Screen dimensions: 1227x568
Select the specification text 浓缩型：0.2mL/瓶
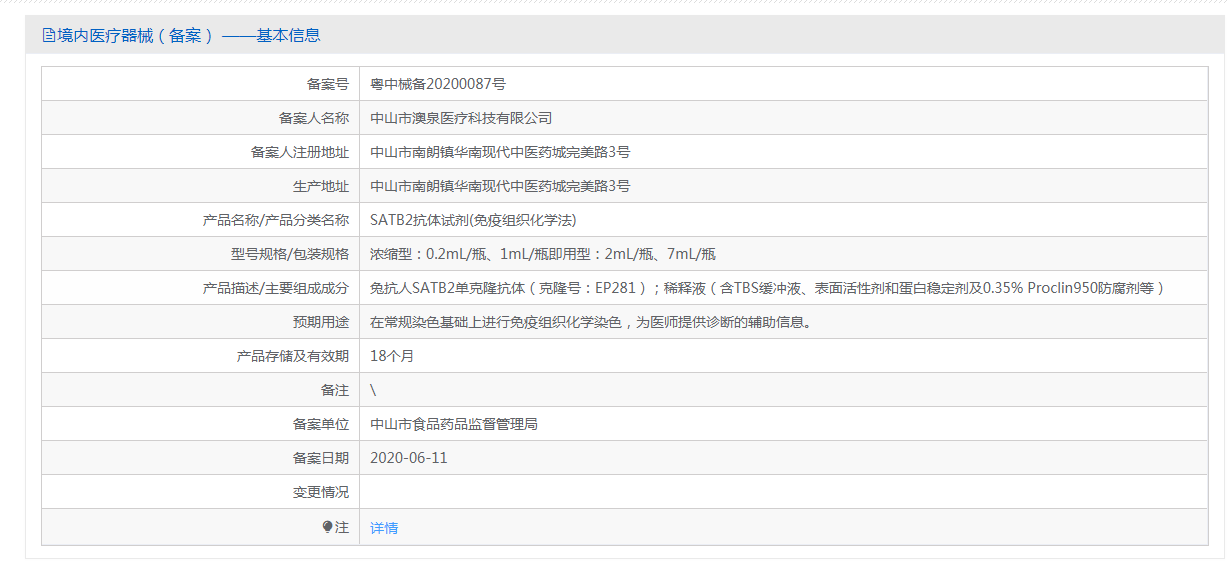[428, 254]
